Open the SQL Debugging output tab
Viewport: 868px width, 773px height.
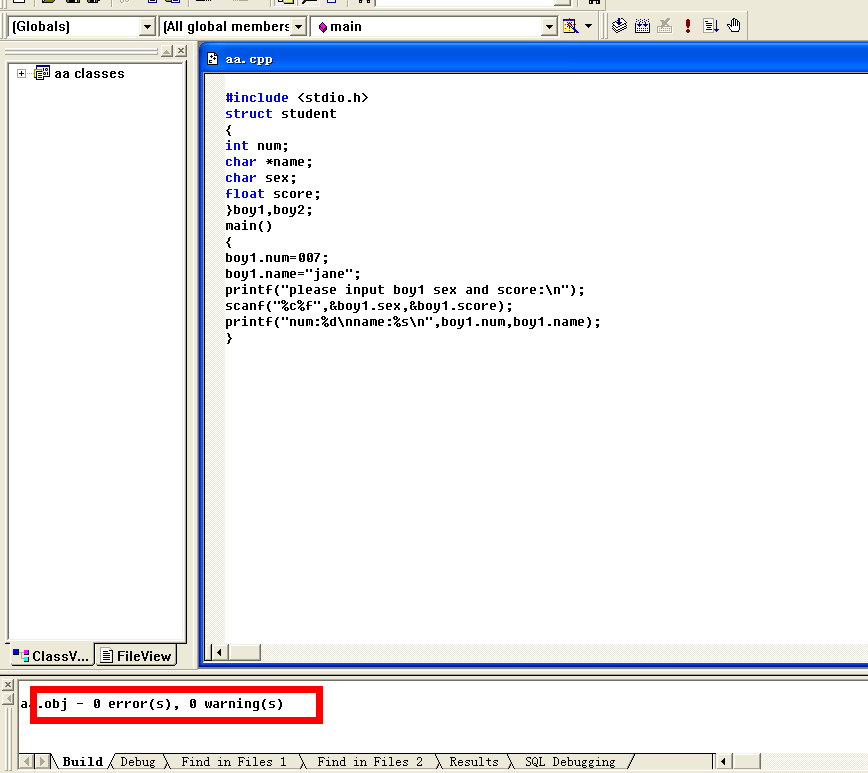click(570, 762)
